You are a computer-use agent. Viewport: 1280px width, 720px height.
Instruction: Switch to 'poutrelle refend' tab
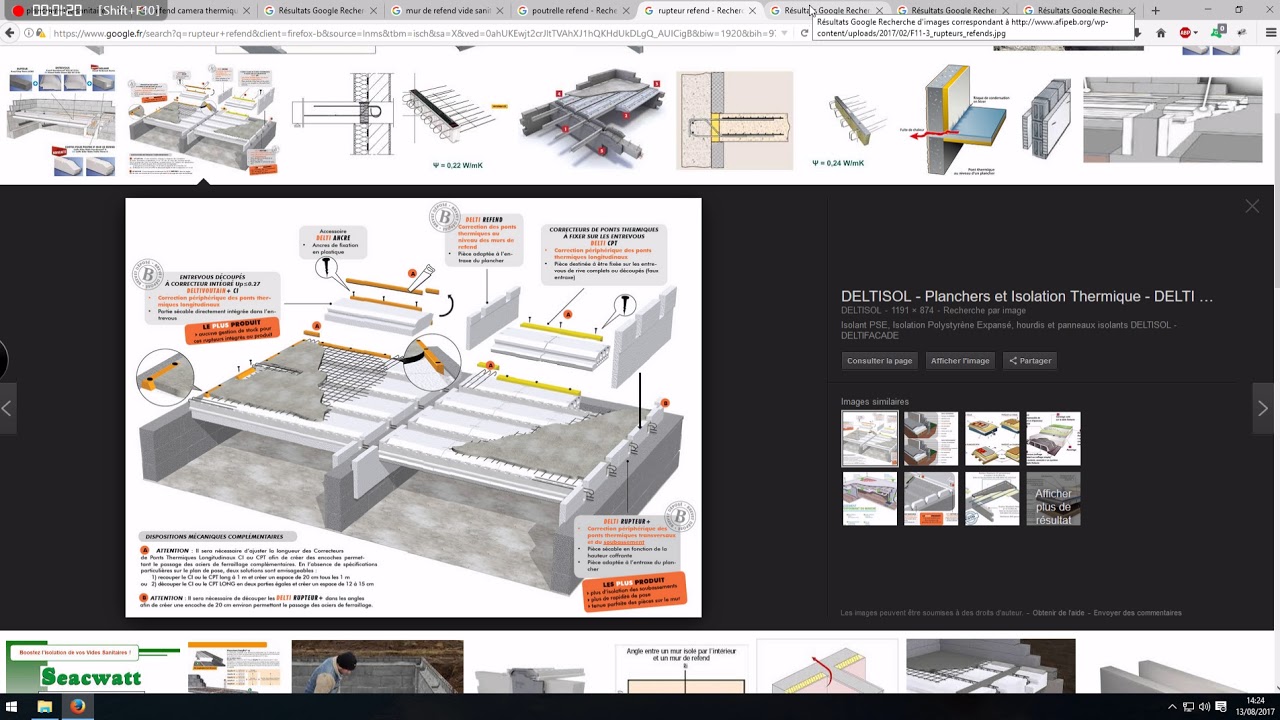[573, 10]
